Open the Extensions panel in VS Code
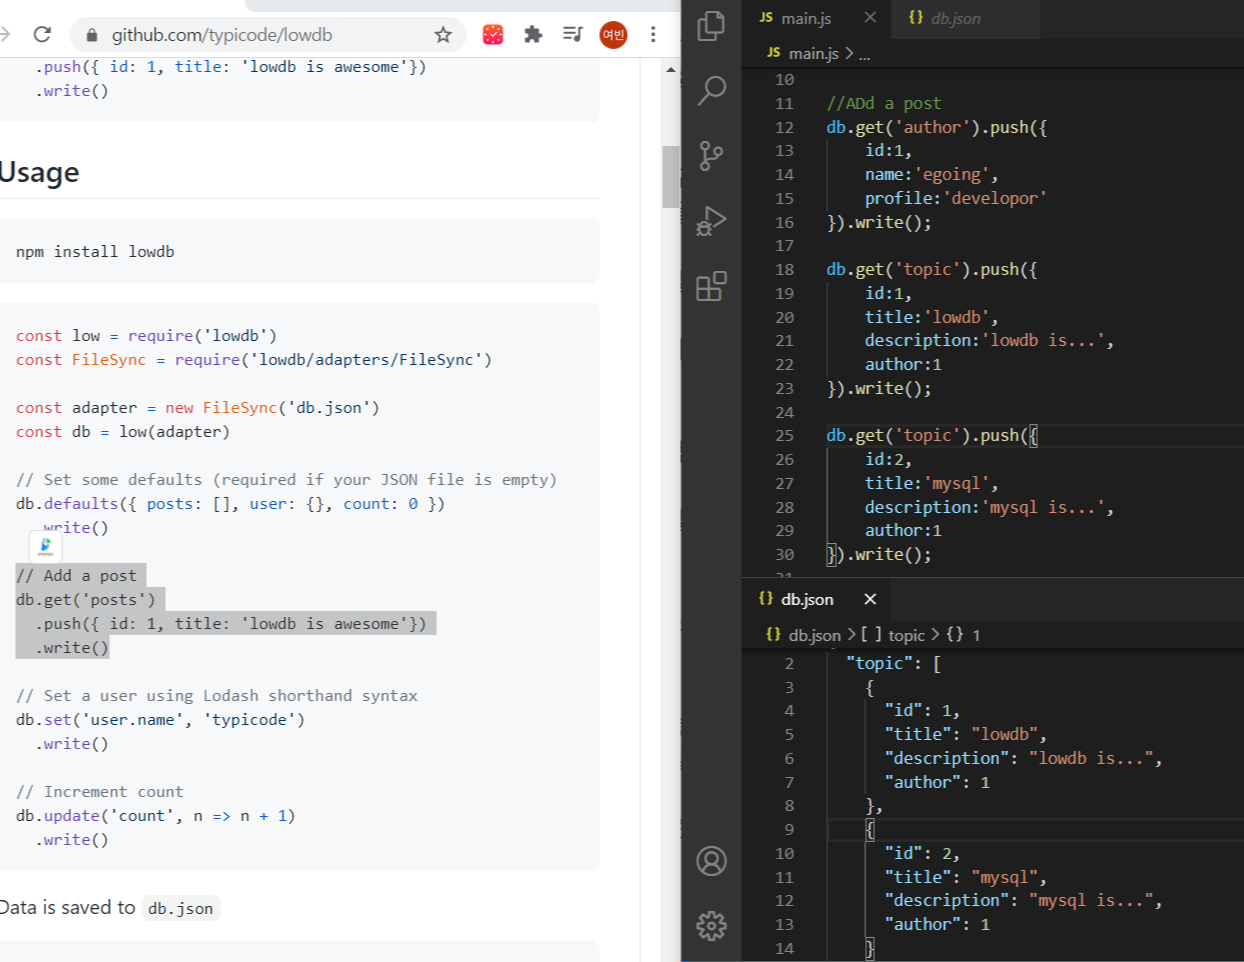The image size is (1244, 962). coord(711,287)
